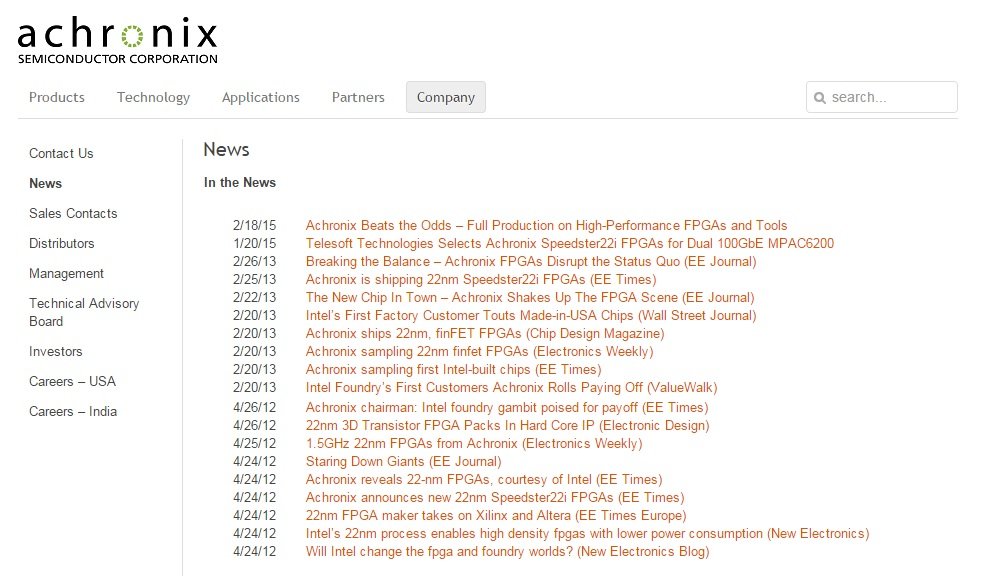Click the search magnifier icon
The image size is (986, 576).
(x=819, y=97)
